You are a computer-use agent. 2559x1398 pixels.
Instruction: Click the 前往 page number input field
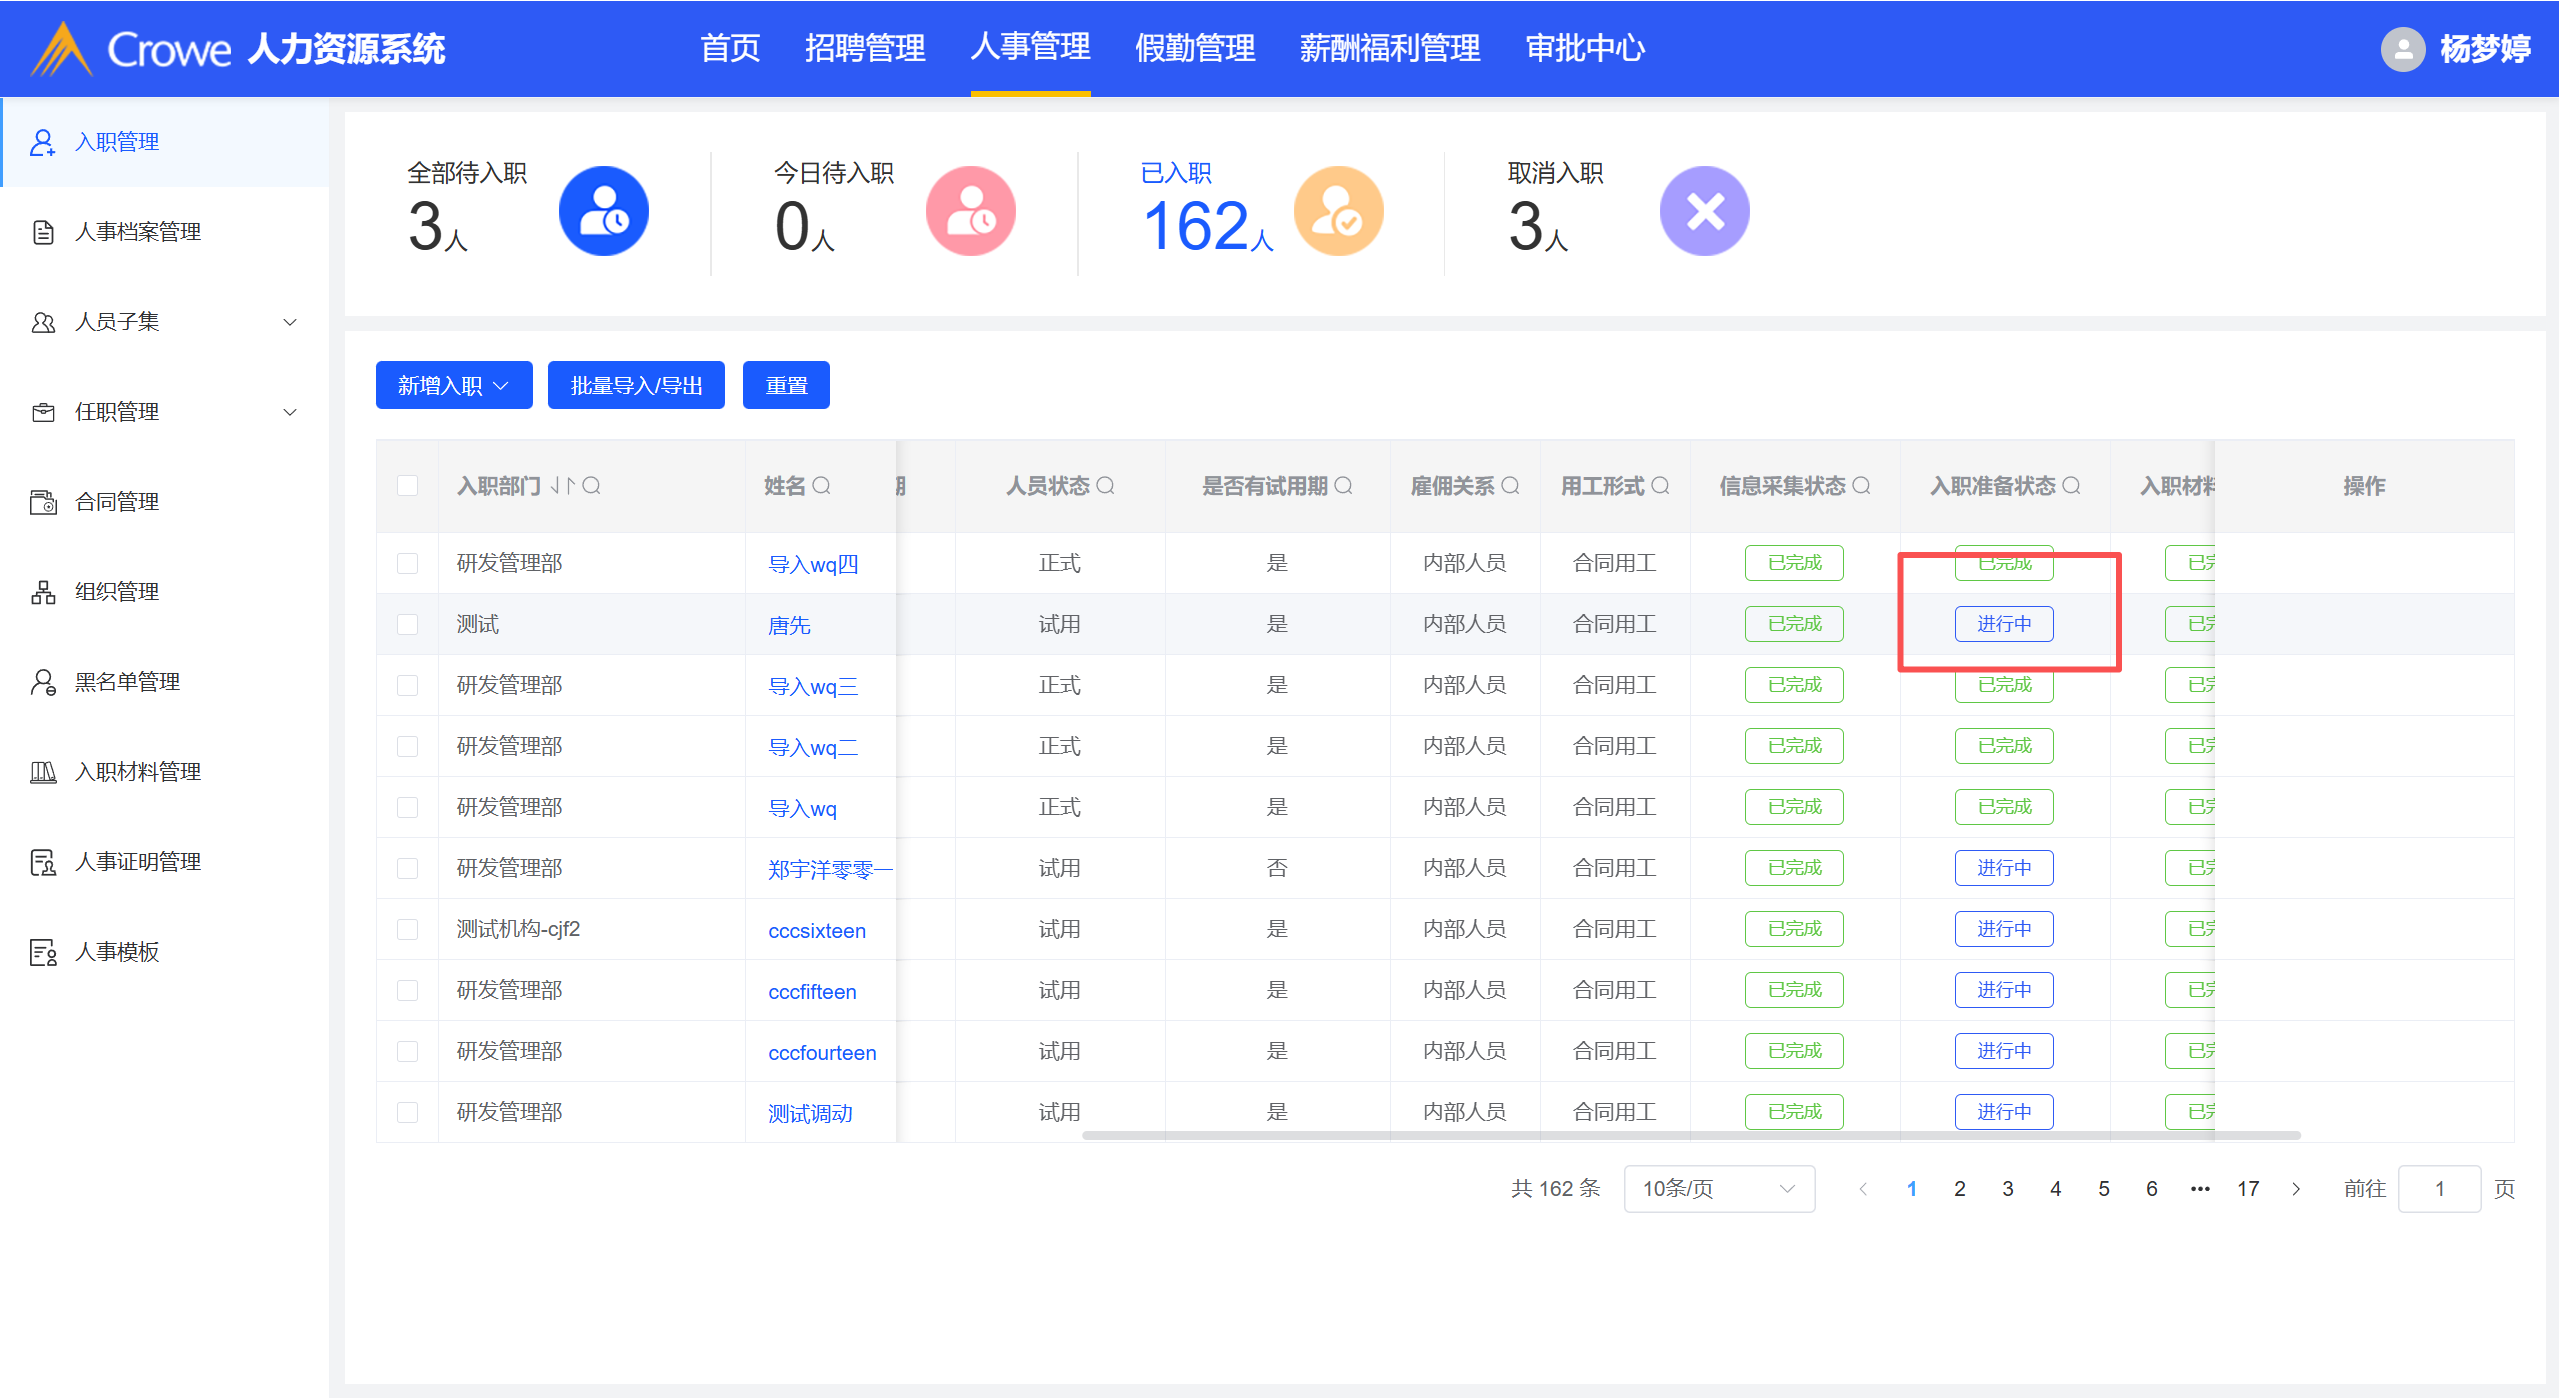tap(2438, 1188)
